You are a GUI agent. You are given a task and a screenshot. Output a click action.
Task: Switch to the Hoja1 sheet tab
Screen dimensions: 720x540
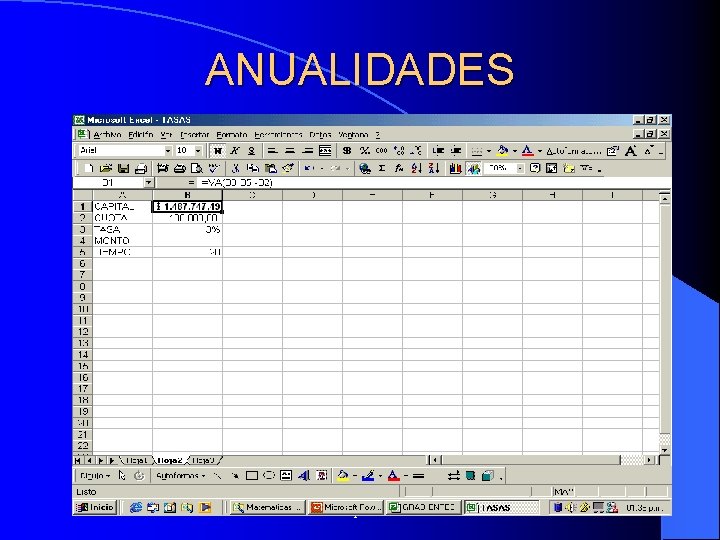(136, 460)
